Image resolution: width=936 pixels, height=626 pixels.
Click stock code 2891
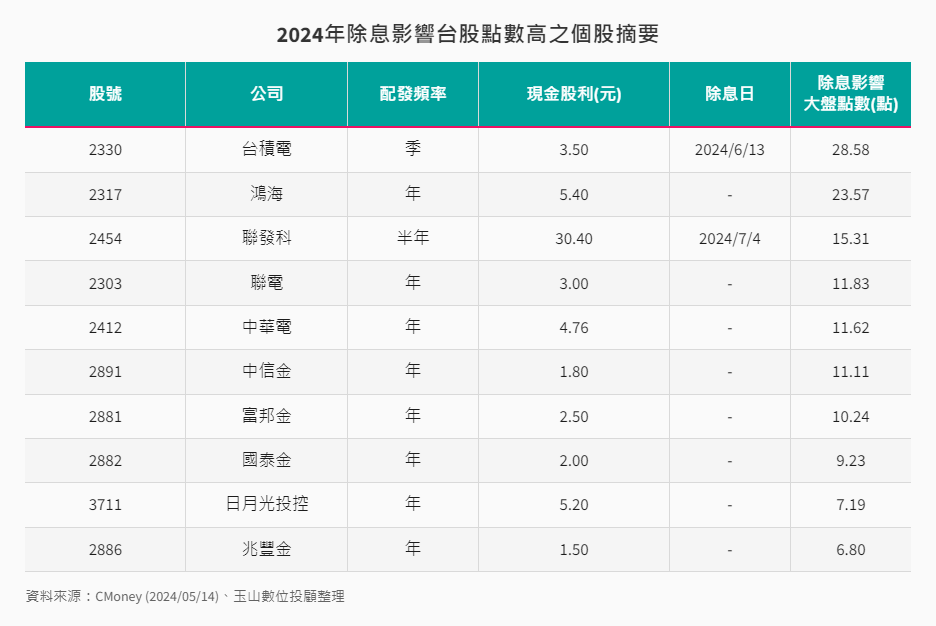105,372
